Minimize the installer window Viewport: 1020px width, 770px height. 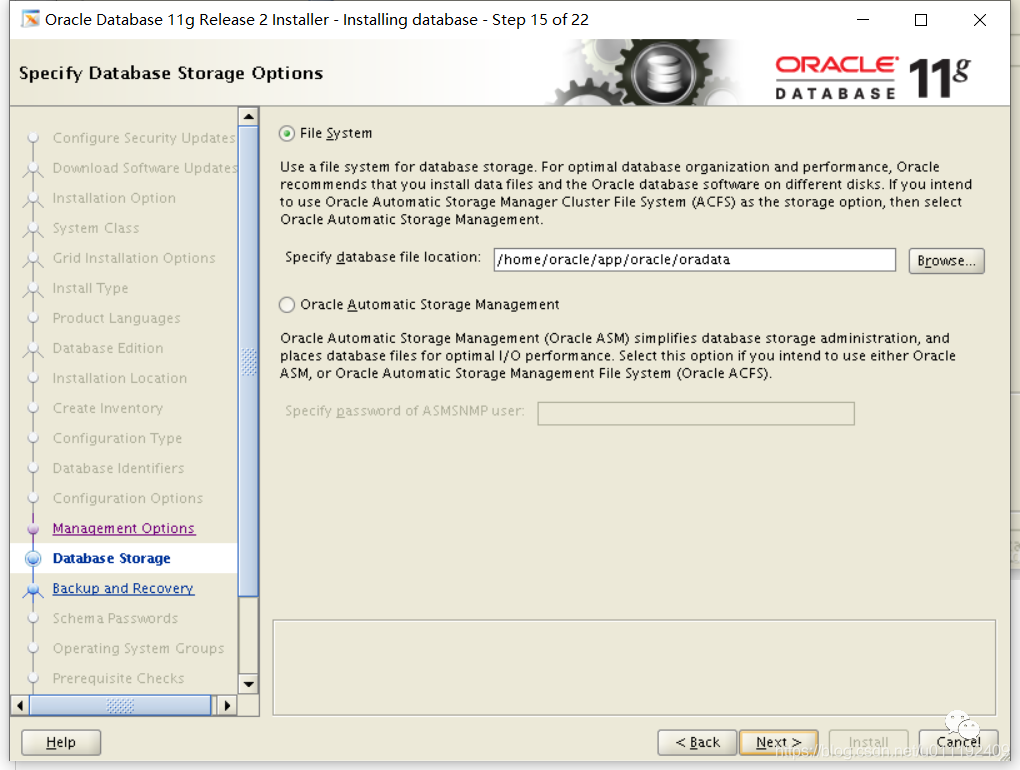pos(863,20)
